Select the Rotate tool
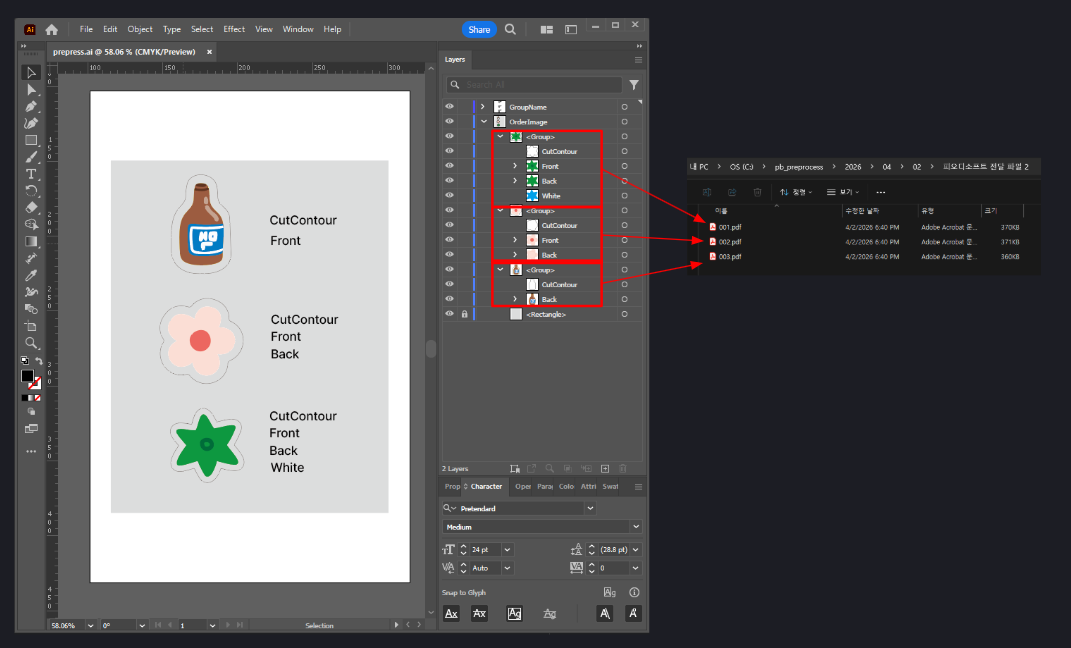 click(x=31, y=191)
